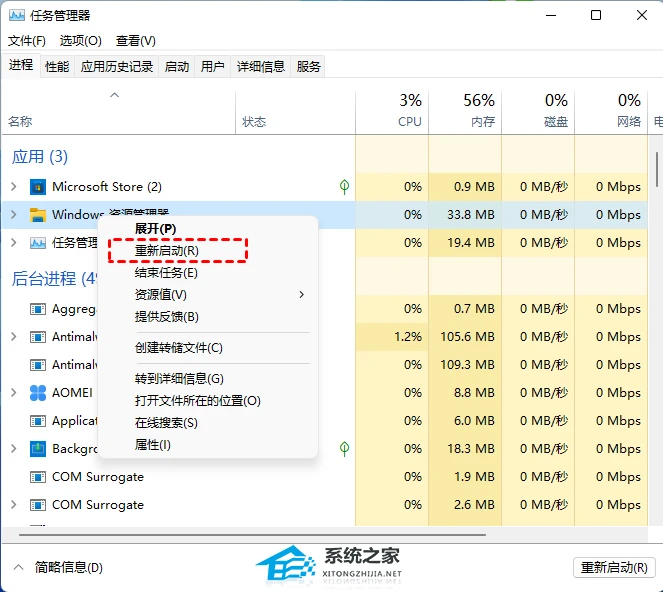Click the Background process icon

pyautogui.click(x=38, y=449)
